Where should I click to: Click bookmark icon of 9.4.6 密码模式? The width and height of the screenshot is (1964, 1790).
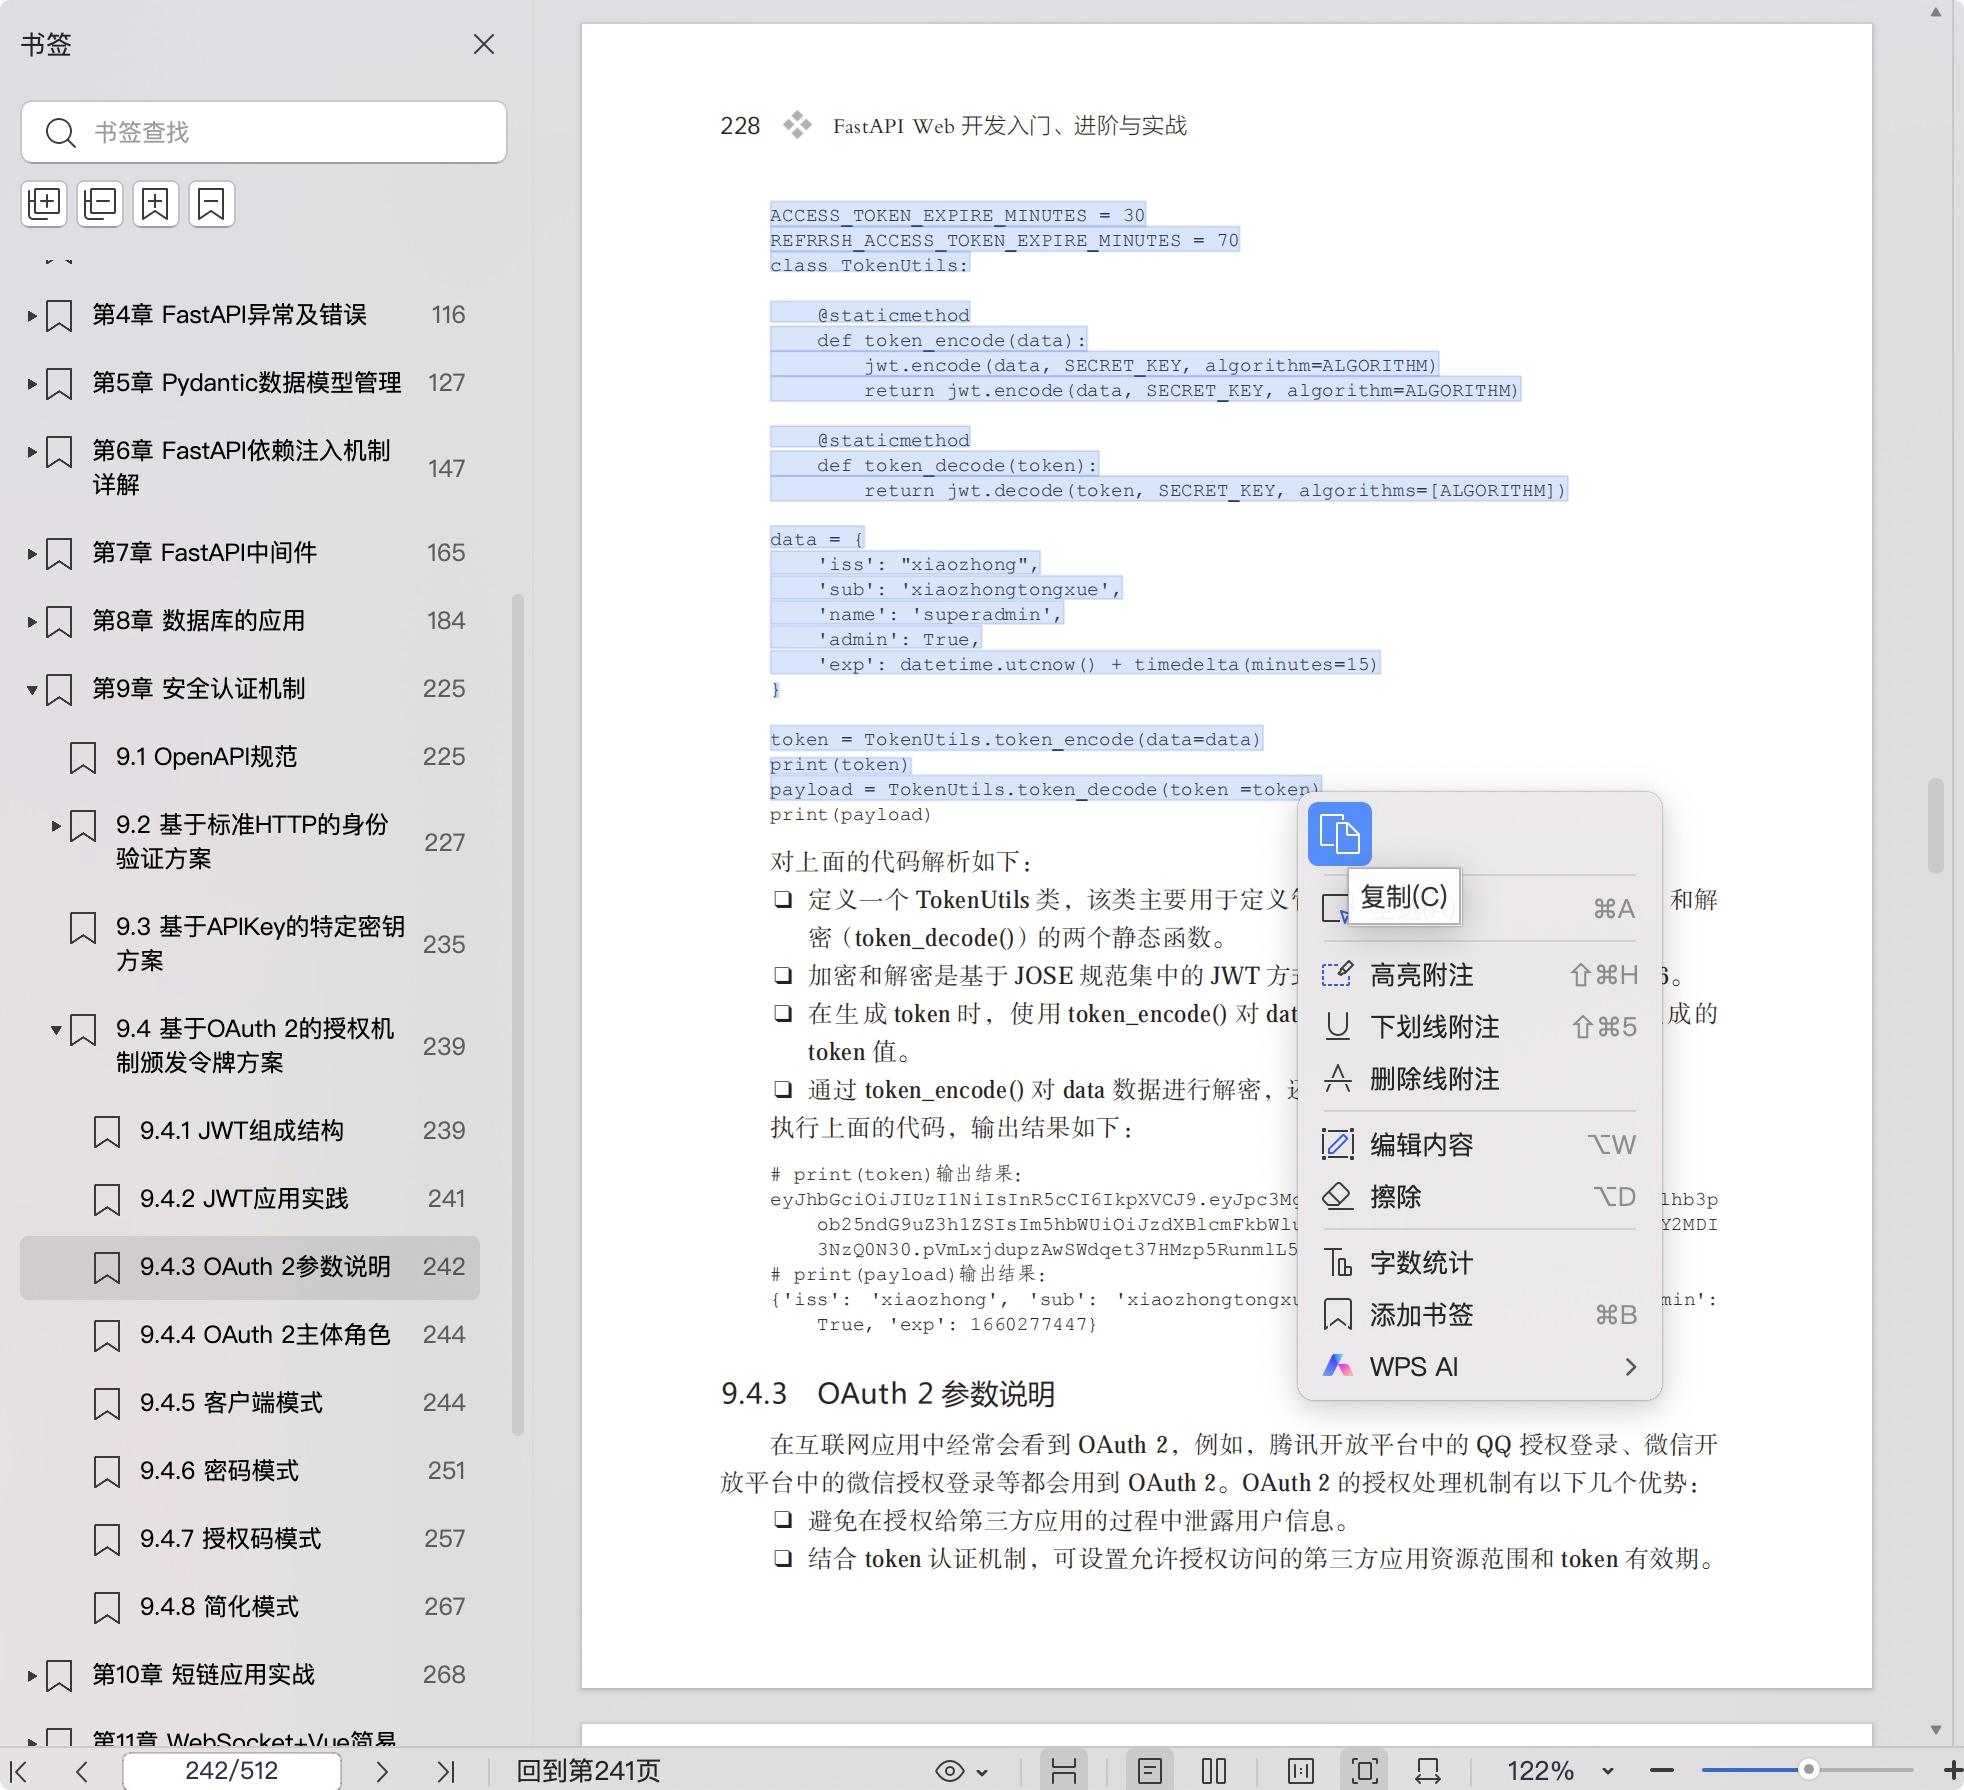tap(106, 1472)
